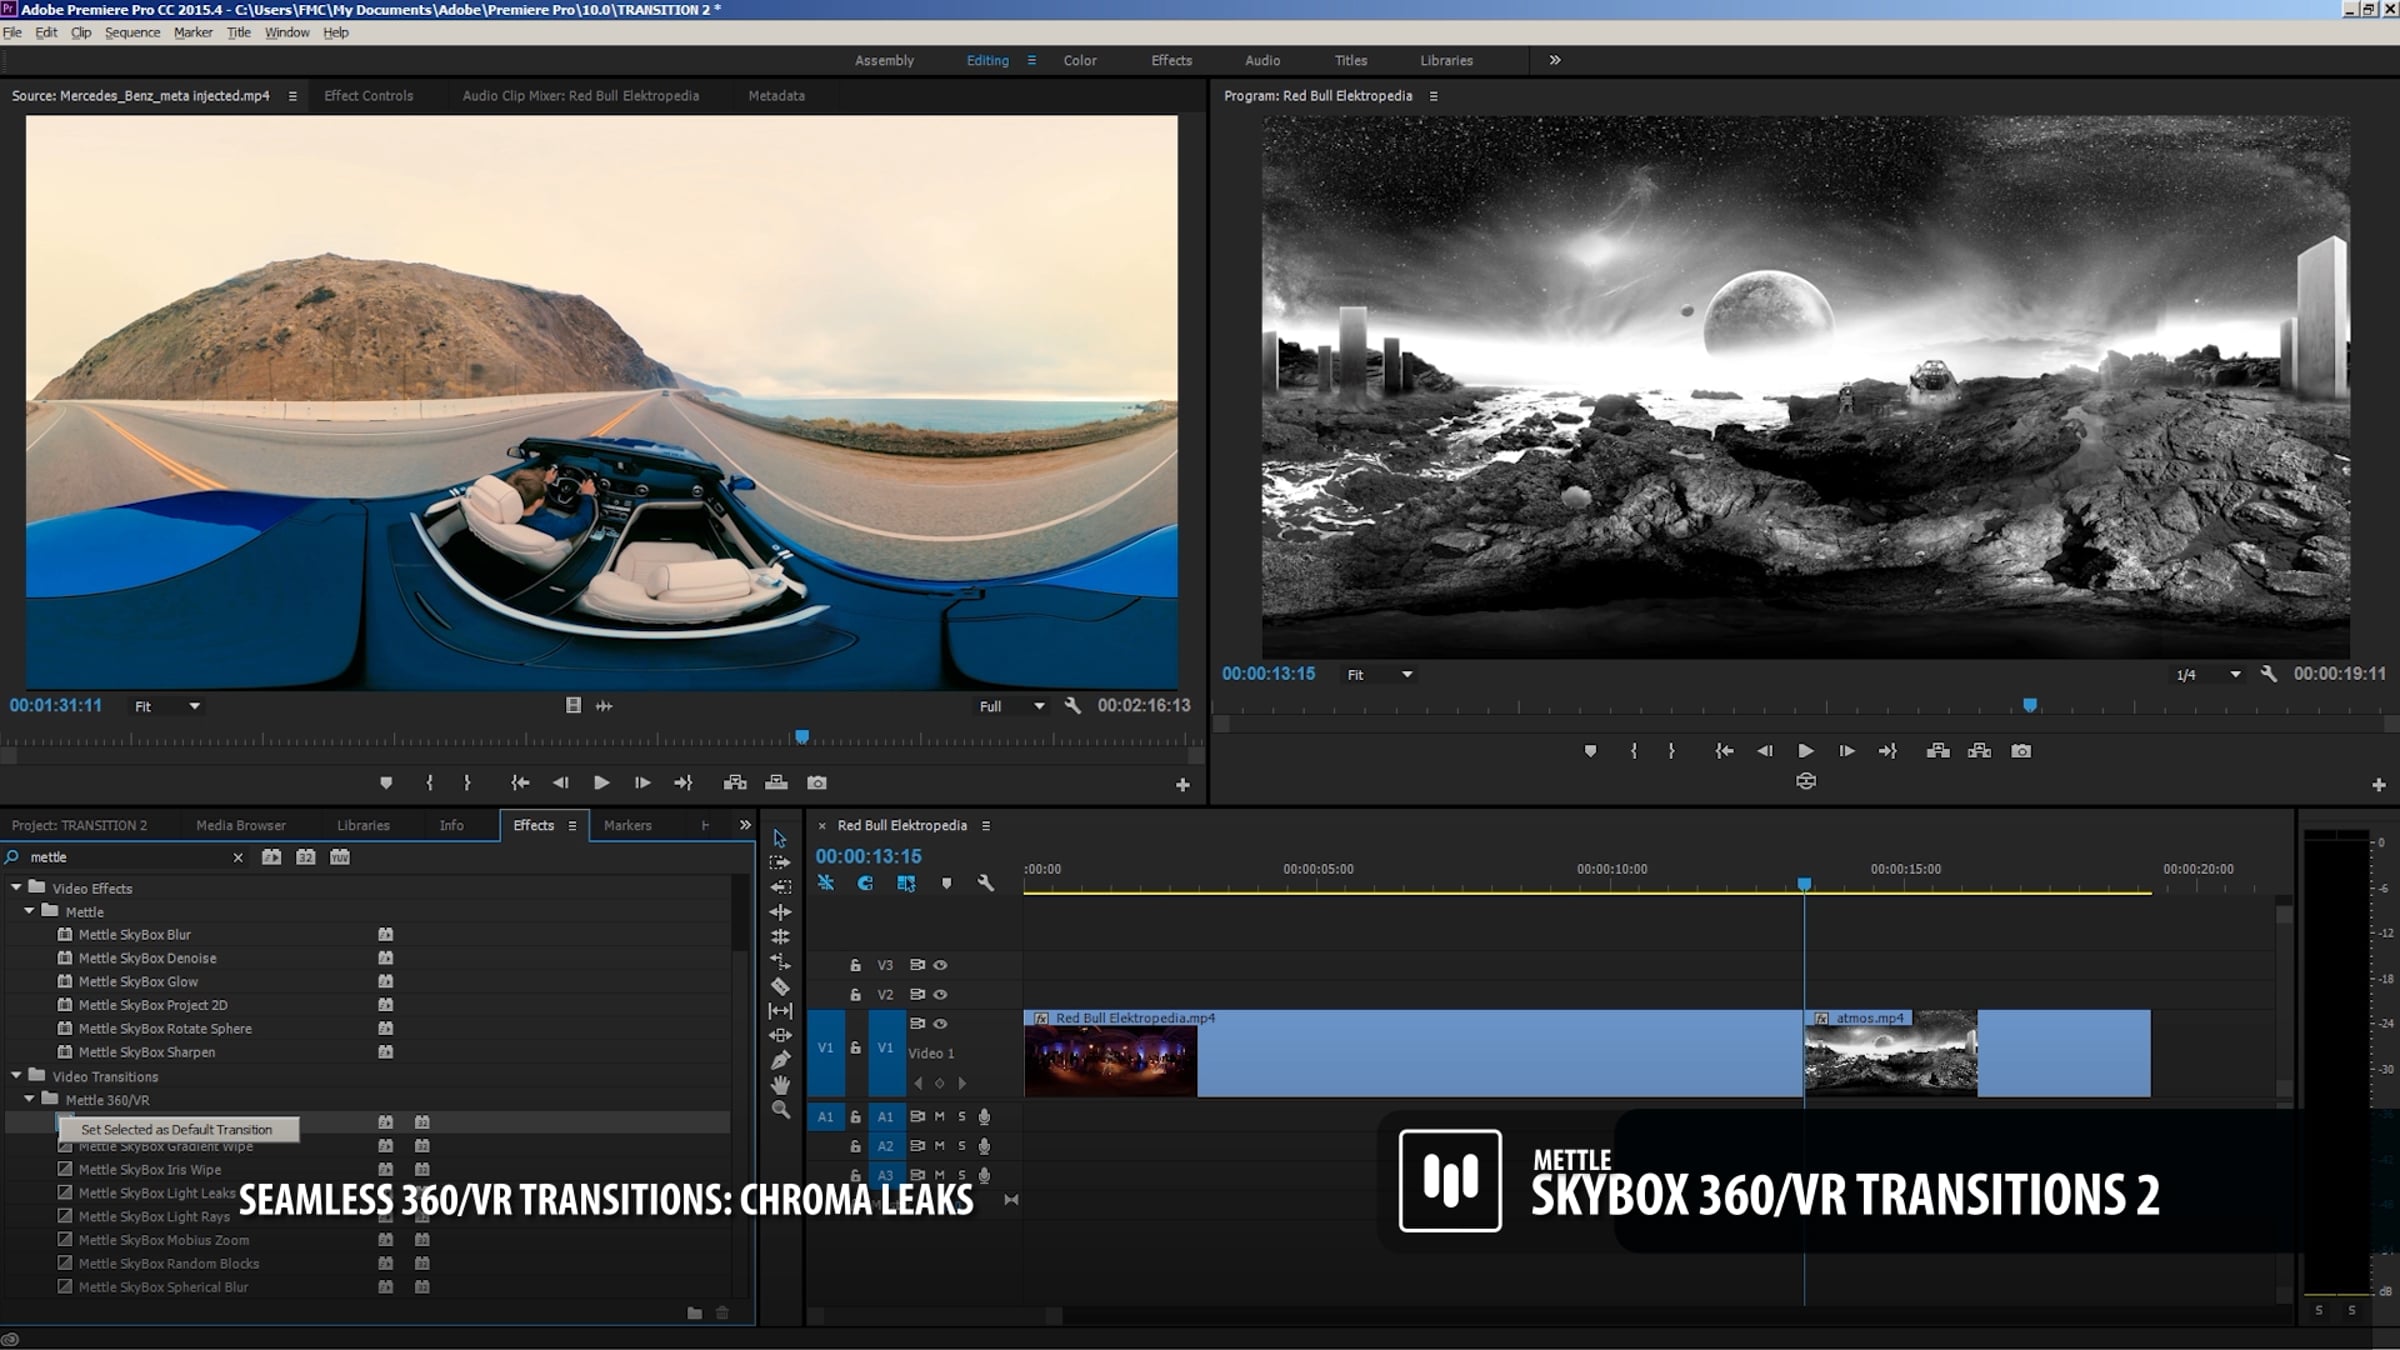Select the Track Select Forward tool
This screenshot has width=2400, height=1350.
(780, 862)
